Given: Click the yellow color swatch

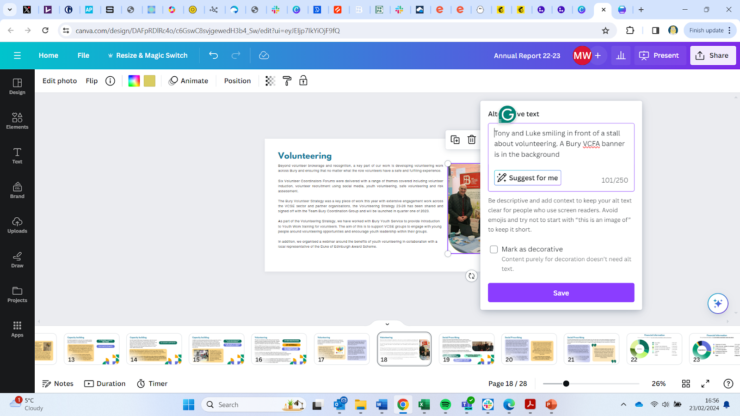Looking at the screenshot, I should (x=149, y=81).
